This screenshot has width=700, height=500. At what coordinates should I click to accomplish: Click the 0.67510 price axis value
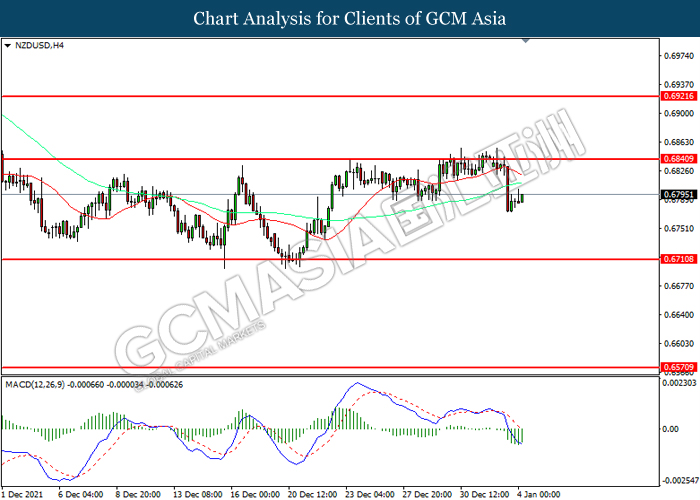[x=679, y=229]
